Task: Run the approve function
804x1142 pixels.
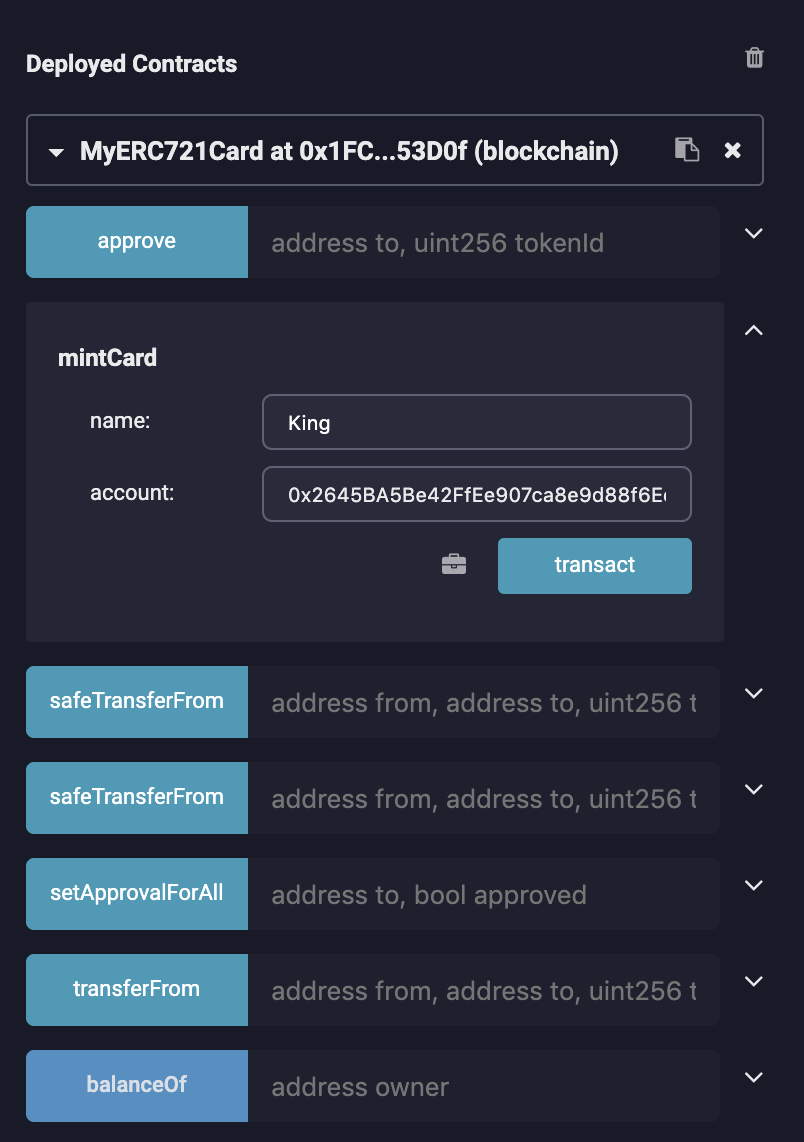Action: pyautogui.click(x=137, y=242)
